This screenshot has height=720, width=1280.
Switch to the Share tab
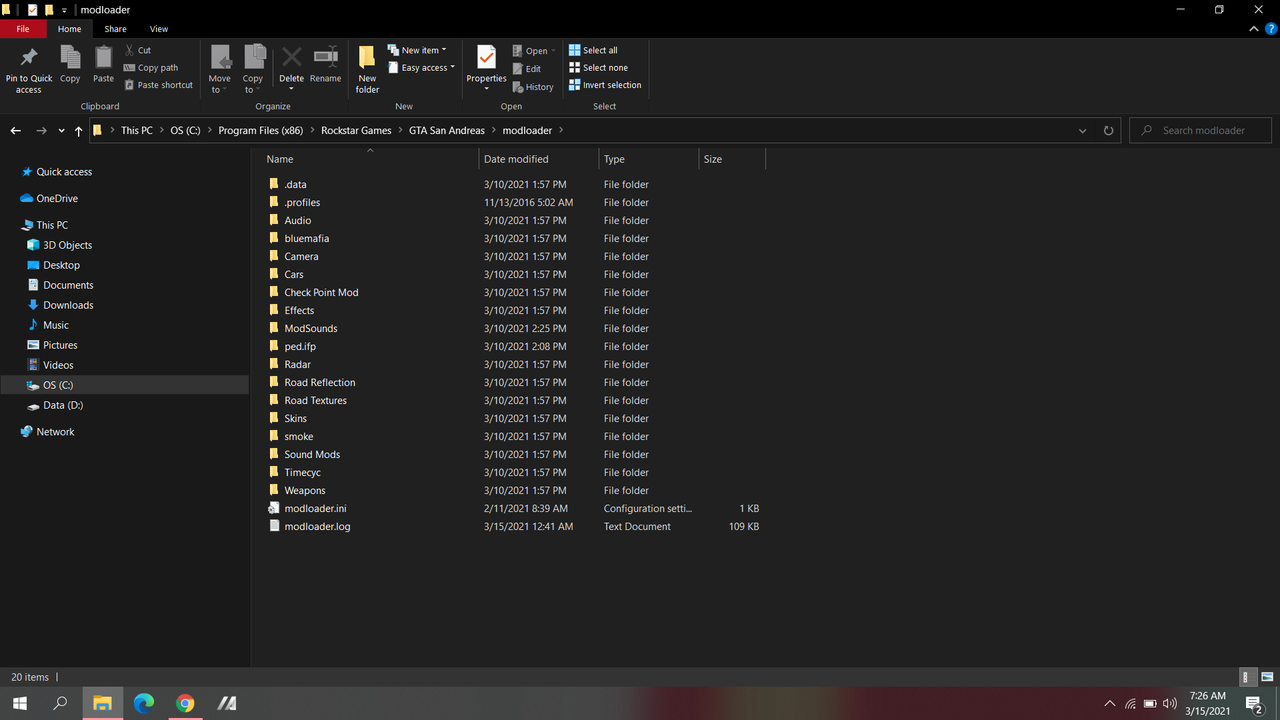tap(115, 29)
